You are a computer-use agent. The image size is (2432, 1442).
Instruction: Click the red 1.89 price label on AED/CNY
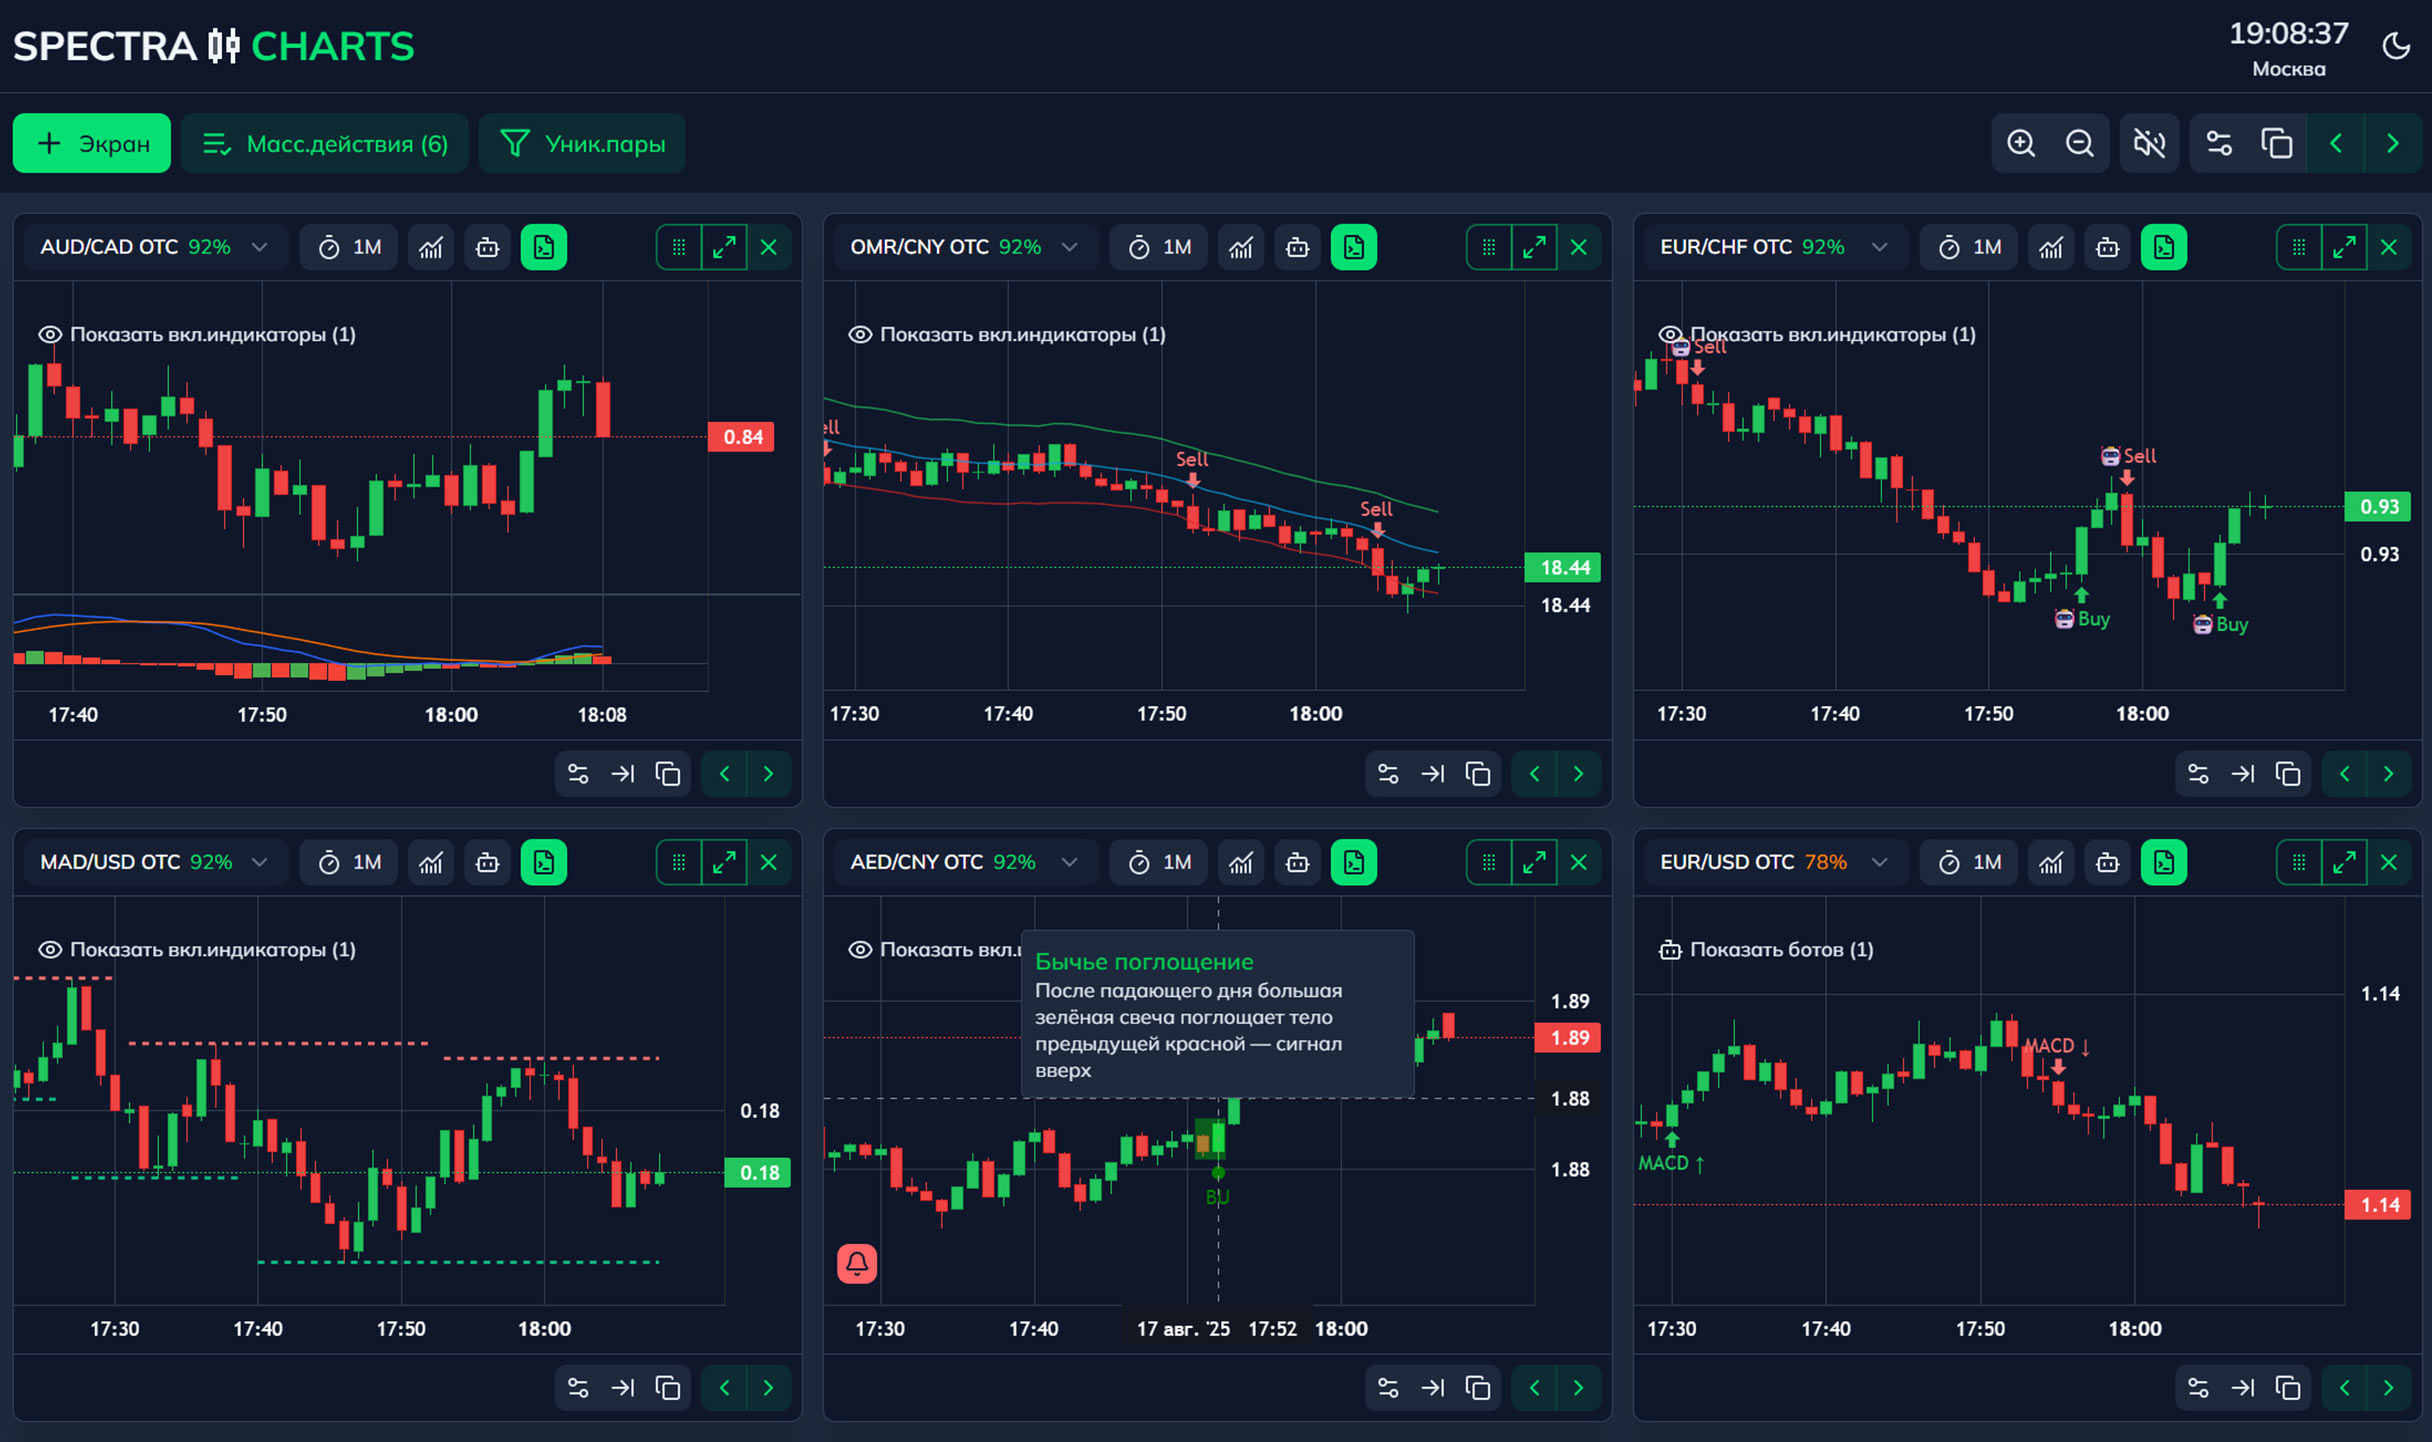[x=1568, y=1039]
